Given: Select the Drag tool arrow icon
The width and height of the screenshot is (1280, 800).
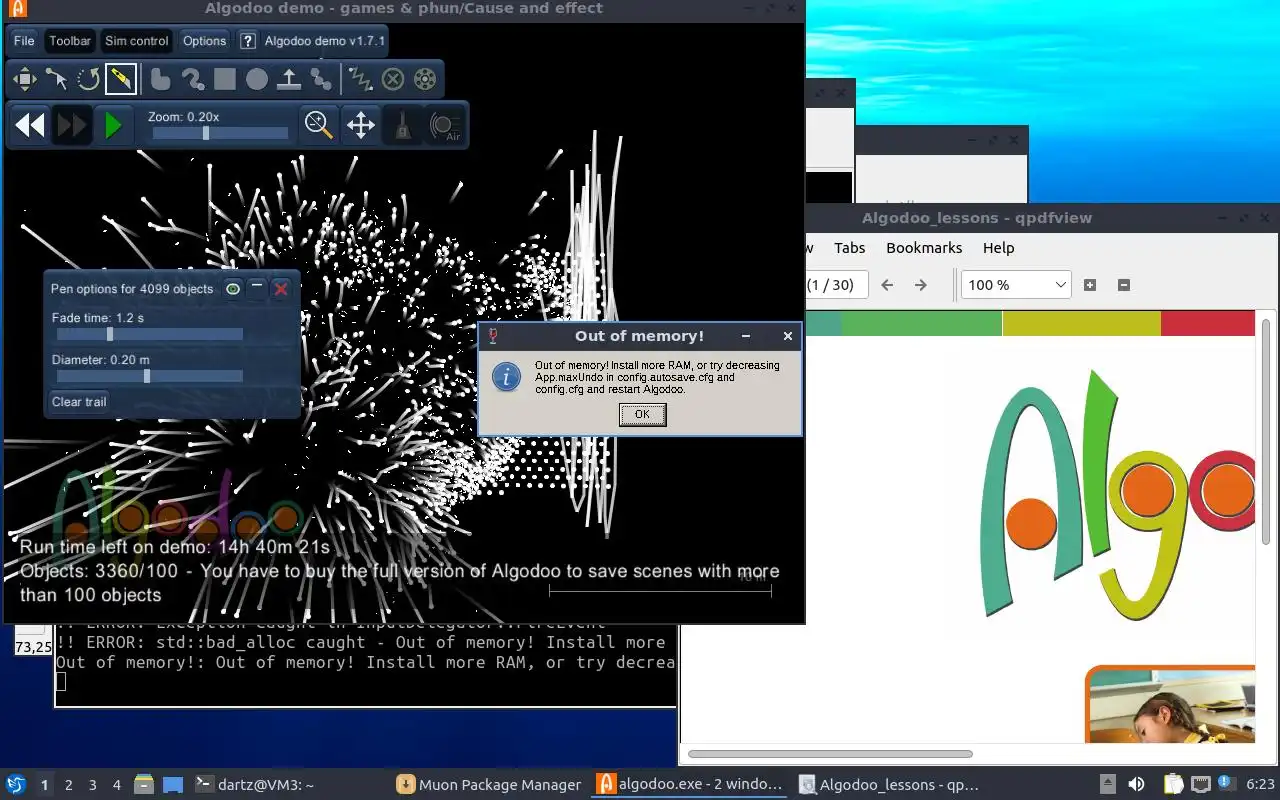Looking at the screenshot, I should (56, 78).
